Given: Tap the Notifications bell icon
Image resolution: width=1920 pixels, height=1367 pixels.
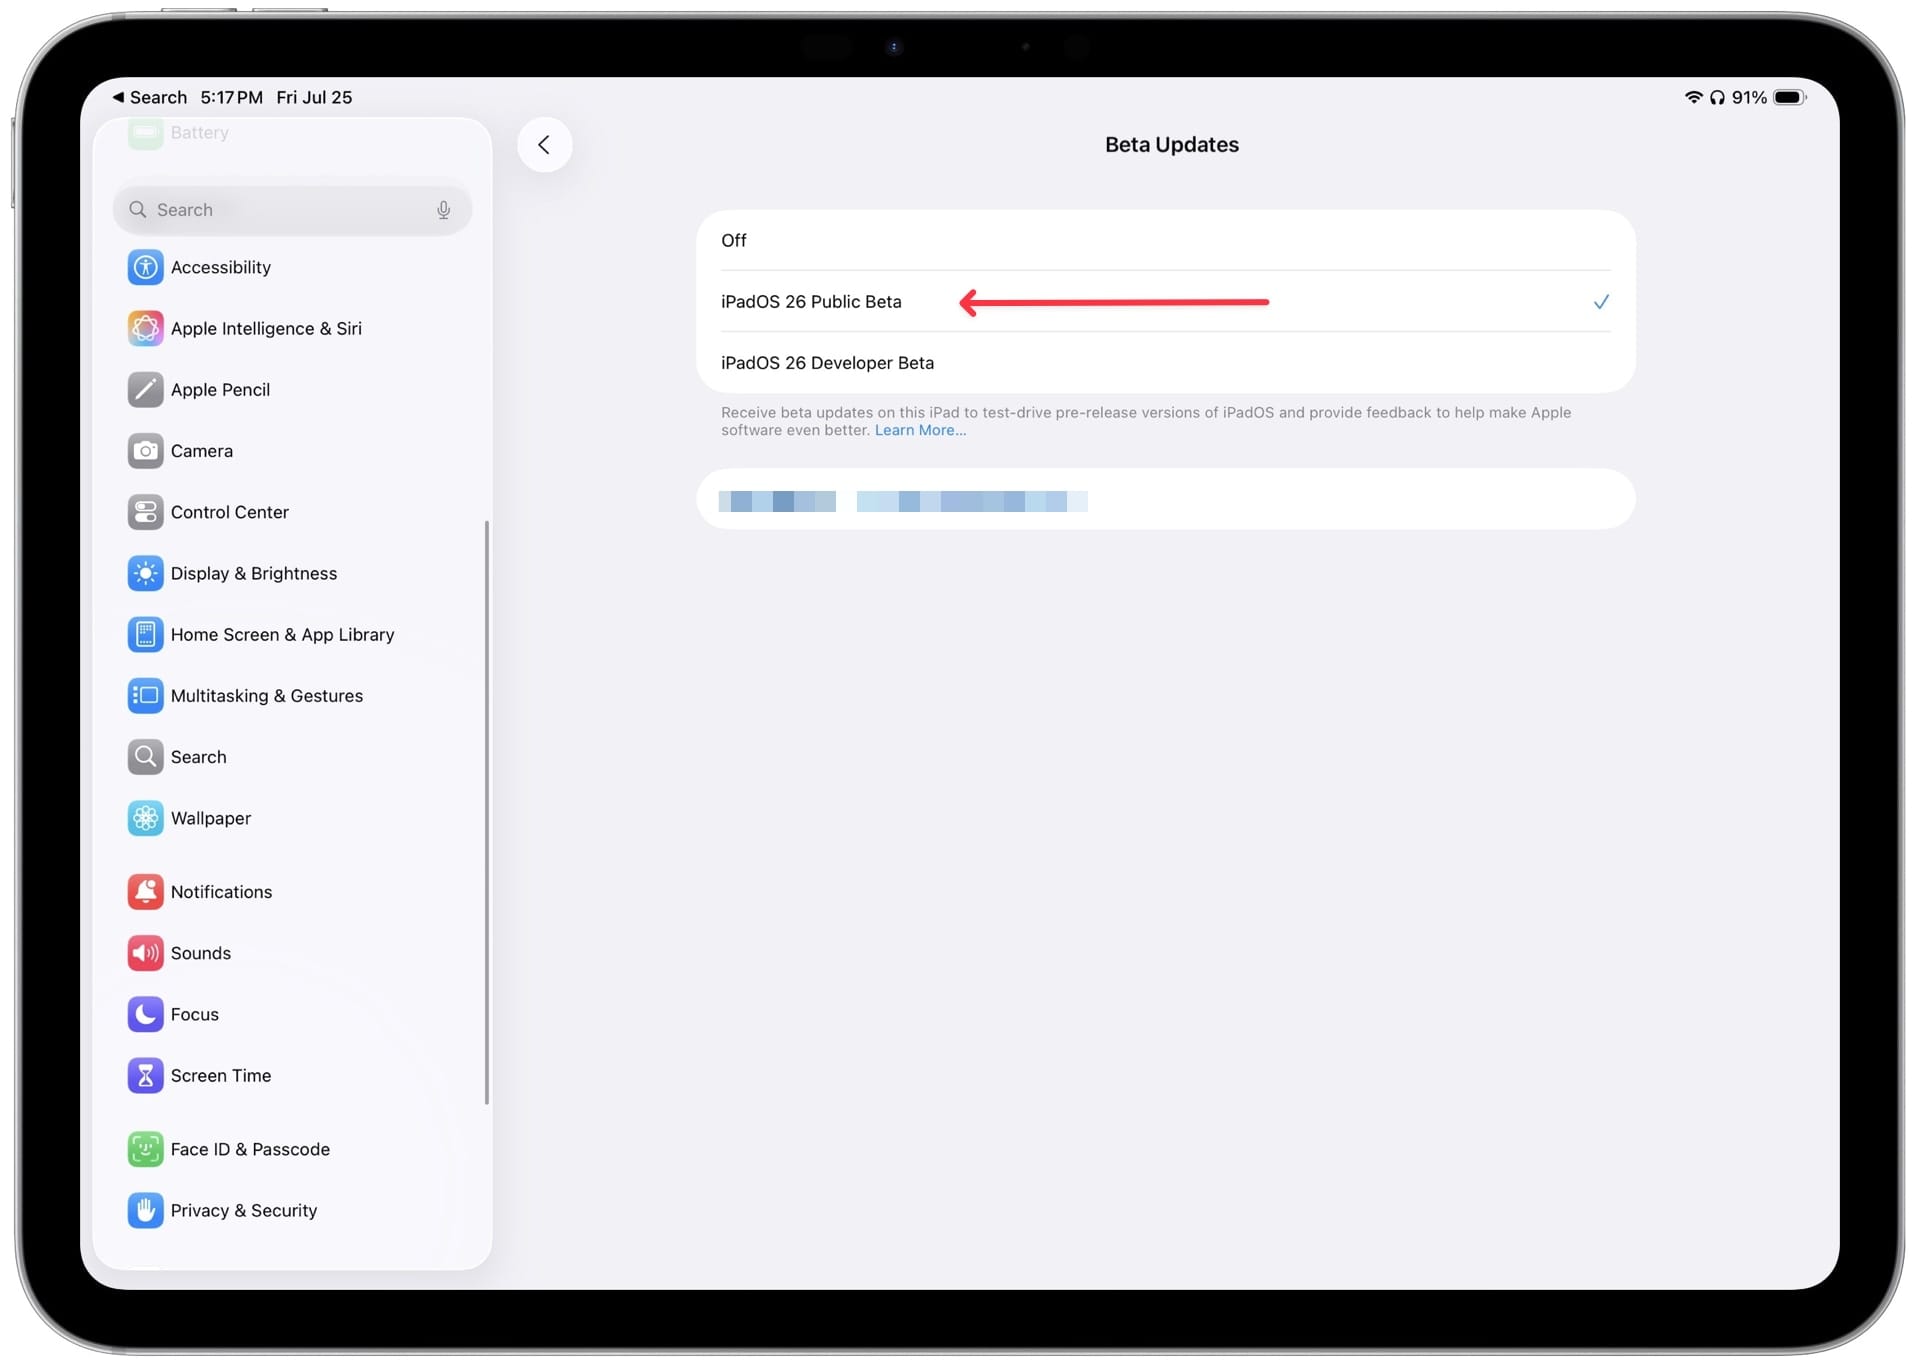Looking at the screenshot, I should (x=145, y=891).
